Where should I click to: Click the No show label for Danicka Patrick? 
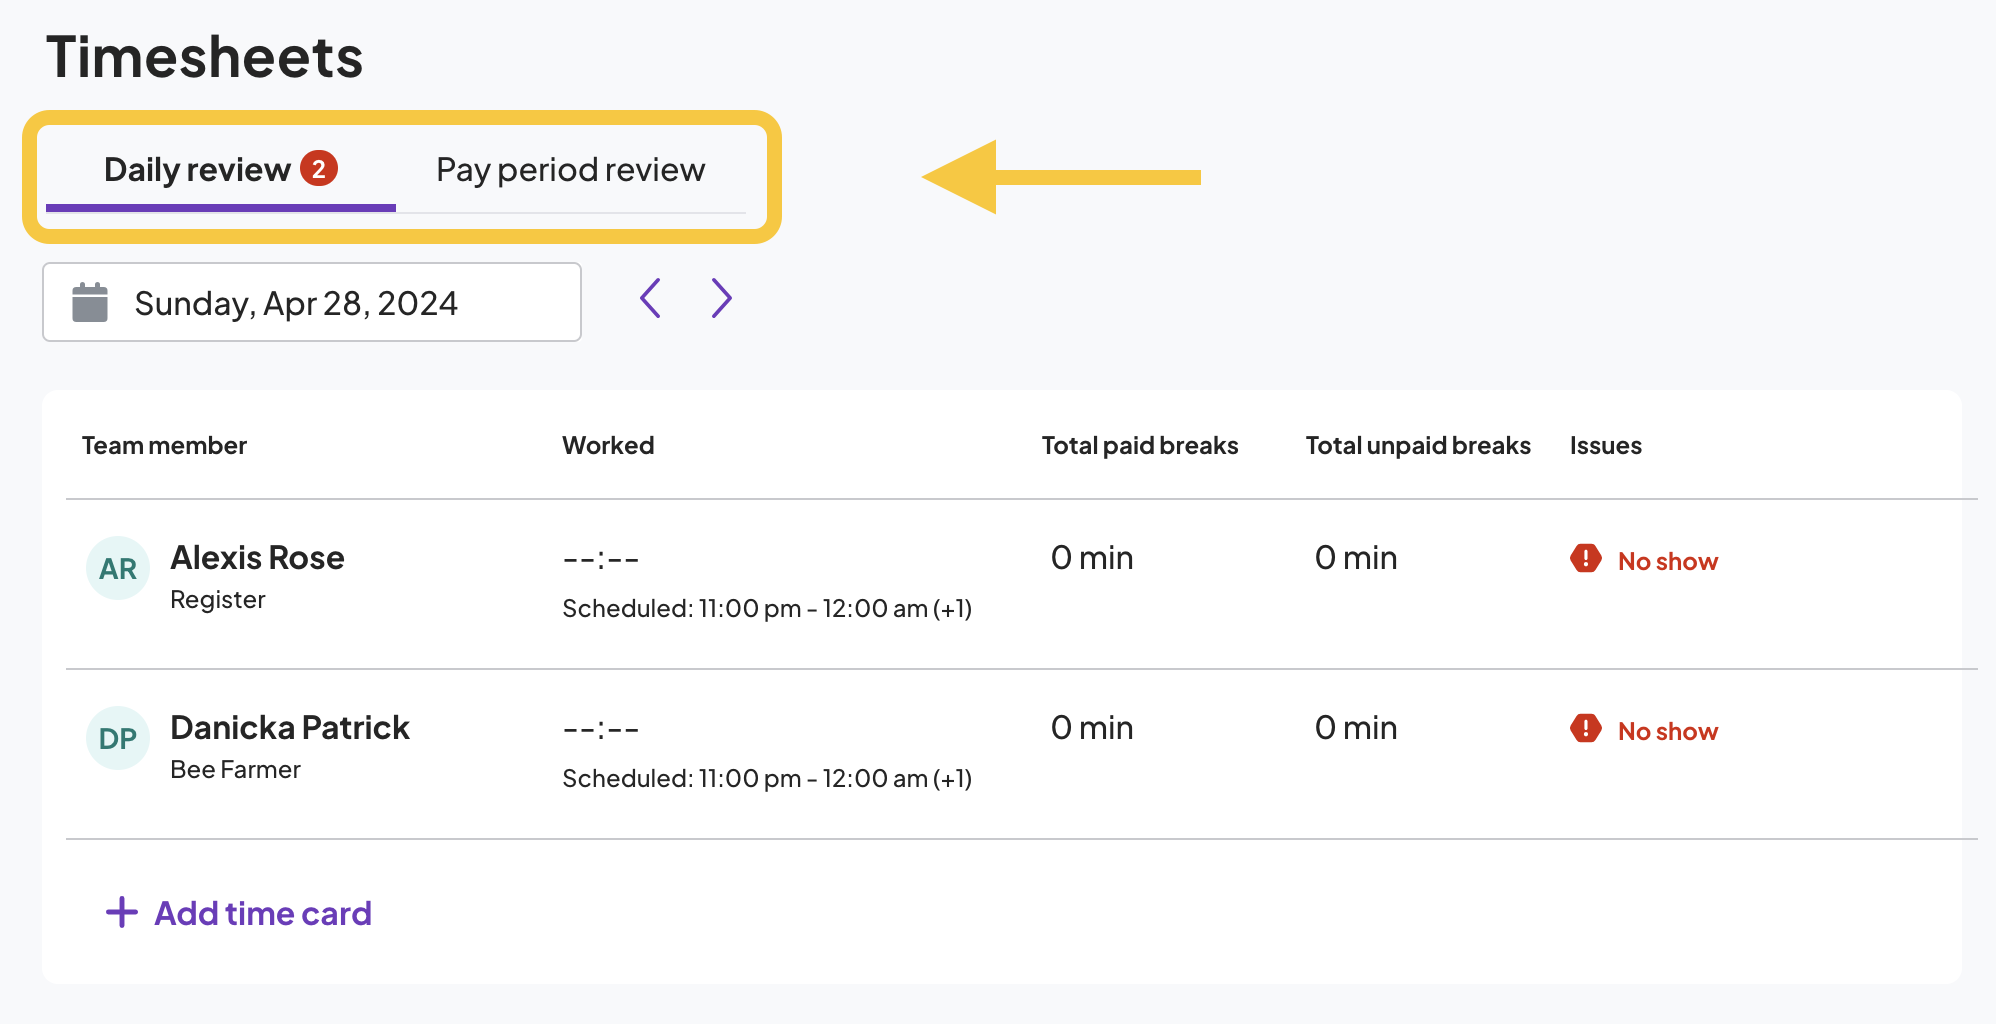coord(1667,732)
